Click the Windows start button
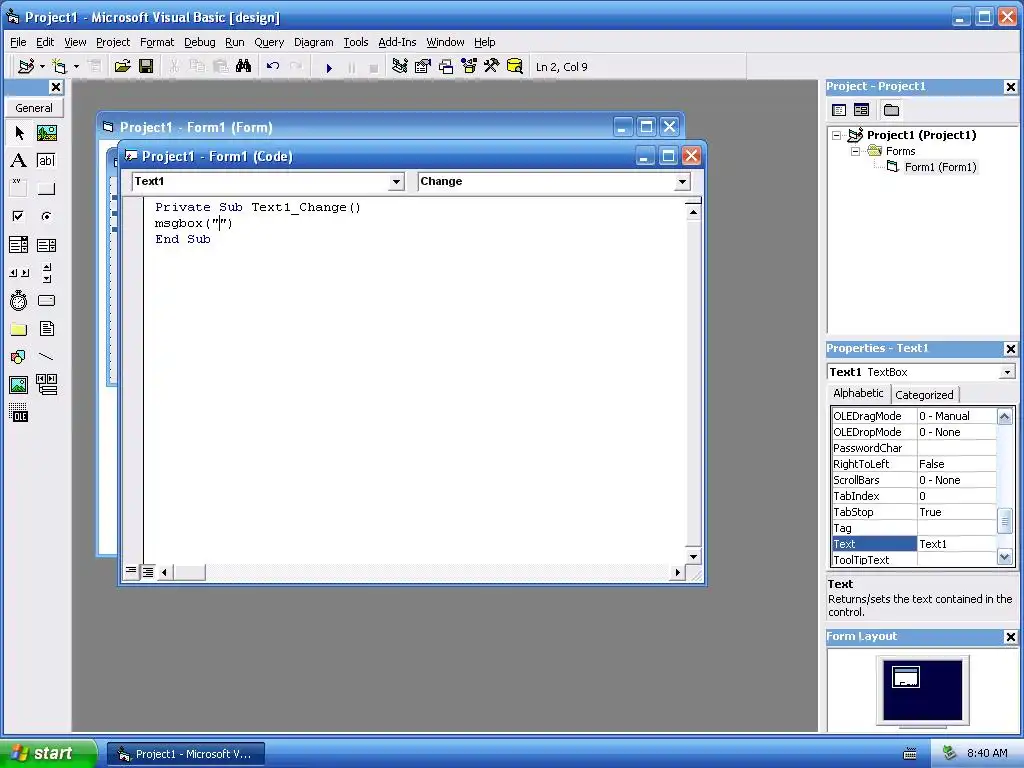The height and width of the screenshot is (768, 1024). point(48,754)
